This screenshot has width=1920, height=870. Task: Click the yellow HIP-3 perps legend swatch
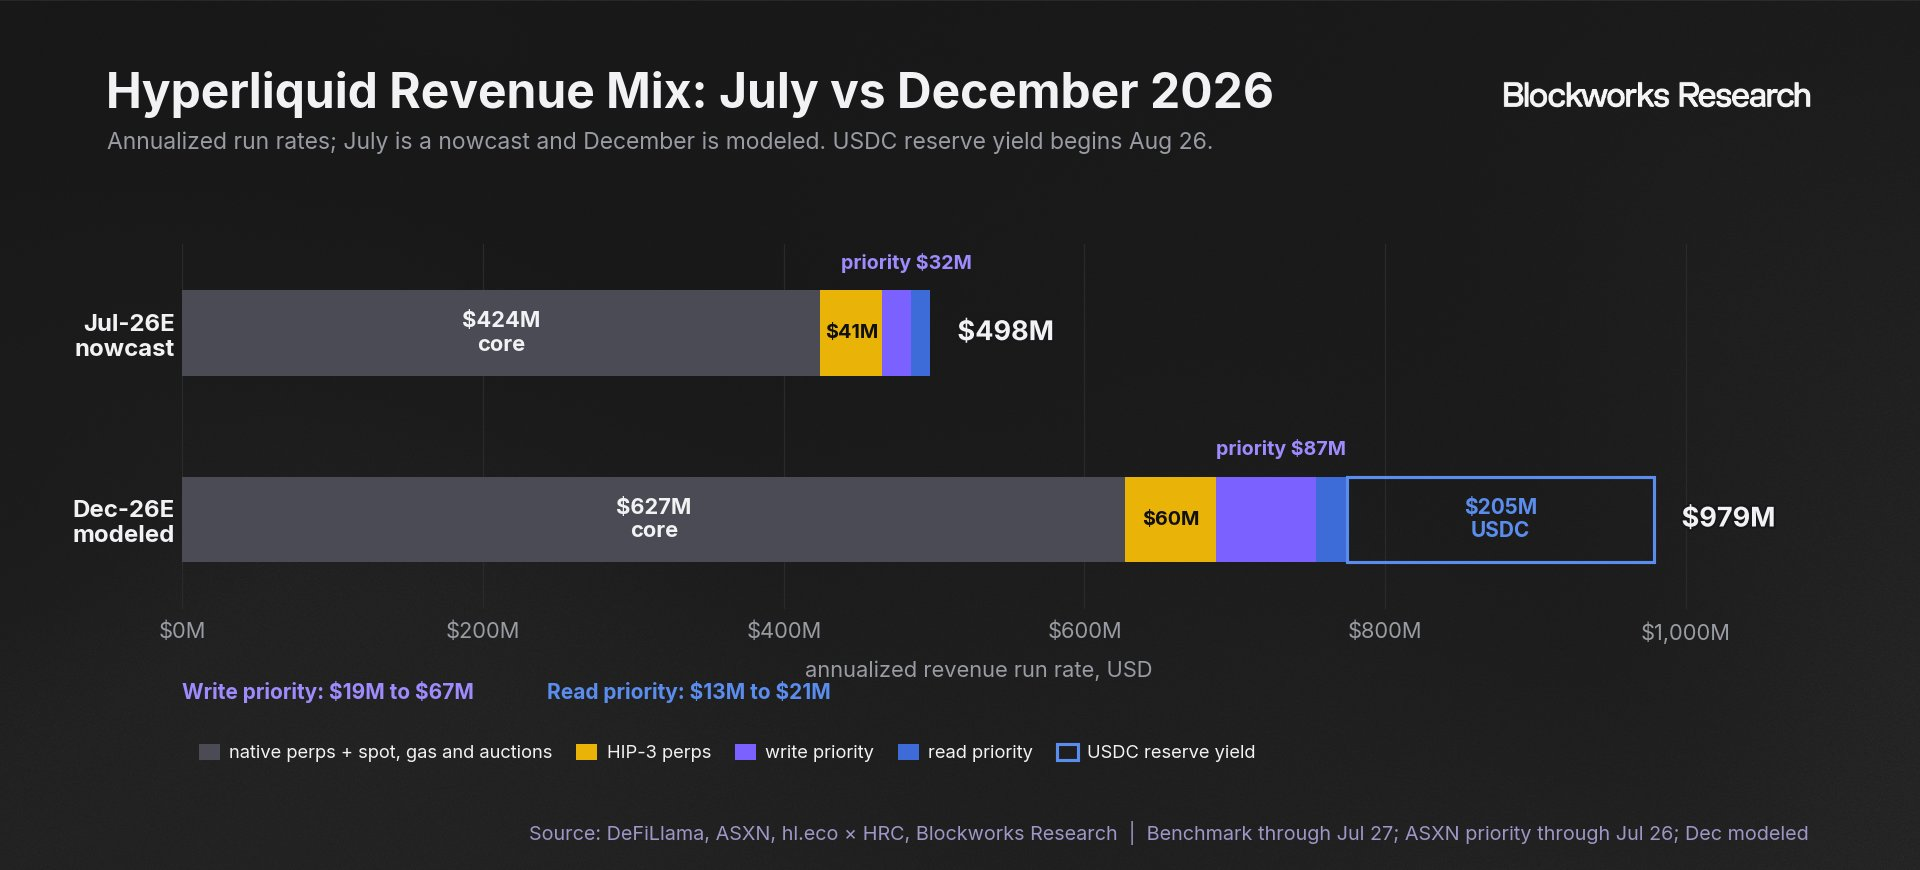click(587, 752)
